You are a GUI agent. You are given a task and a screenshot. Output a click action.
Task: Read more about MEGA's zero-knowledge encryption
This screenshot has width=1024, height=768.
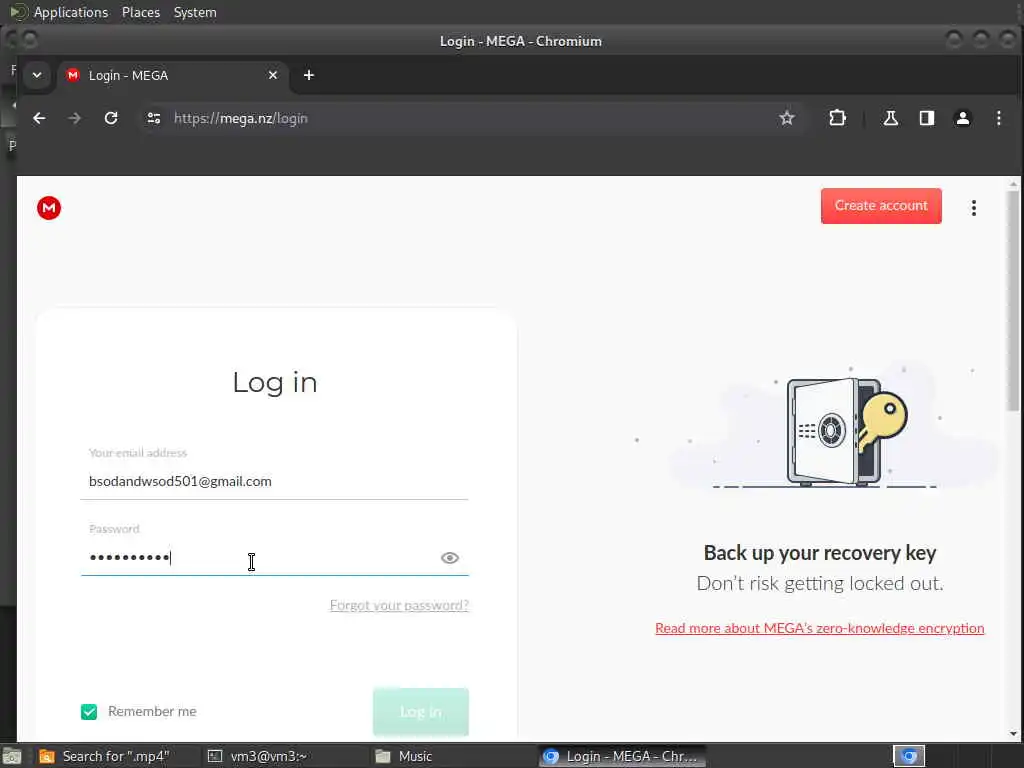[x=820, y=628]
